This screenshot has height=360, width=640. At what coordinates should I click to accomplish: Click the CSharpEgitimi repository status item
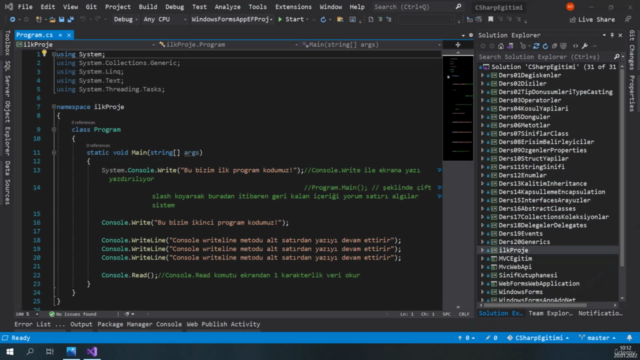tap(538, 338)
